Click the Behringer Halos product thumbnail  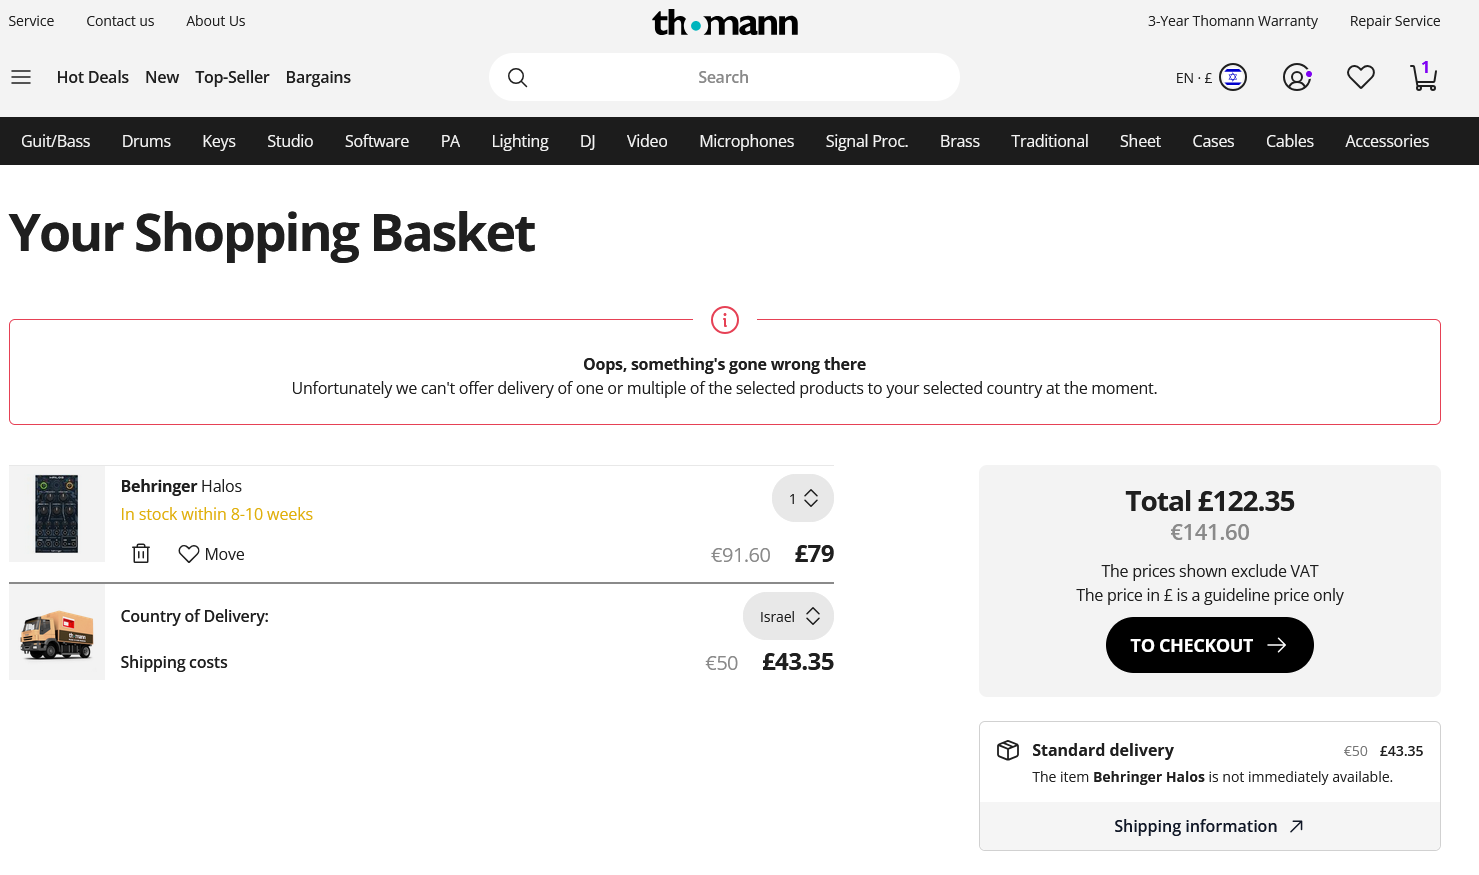pyautogui.click(x=57, y=514)
